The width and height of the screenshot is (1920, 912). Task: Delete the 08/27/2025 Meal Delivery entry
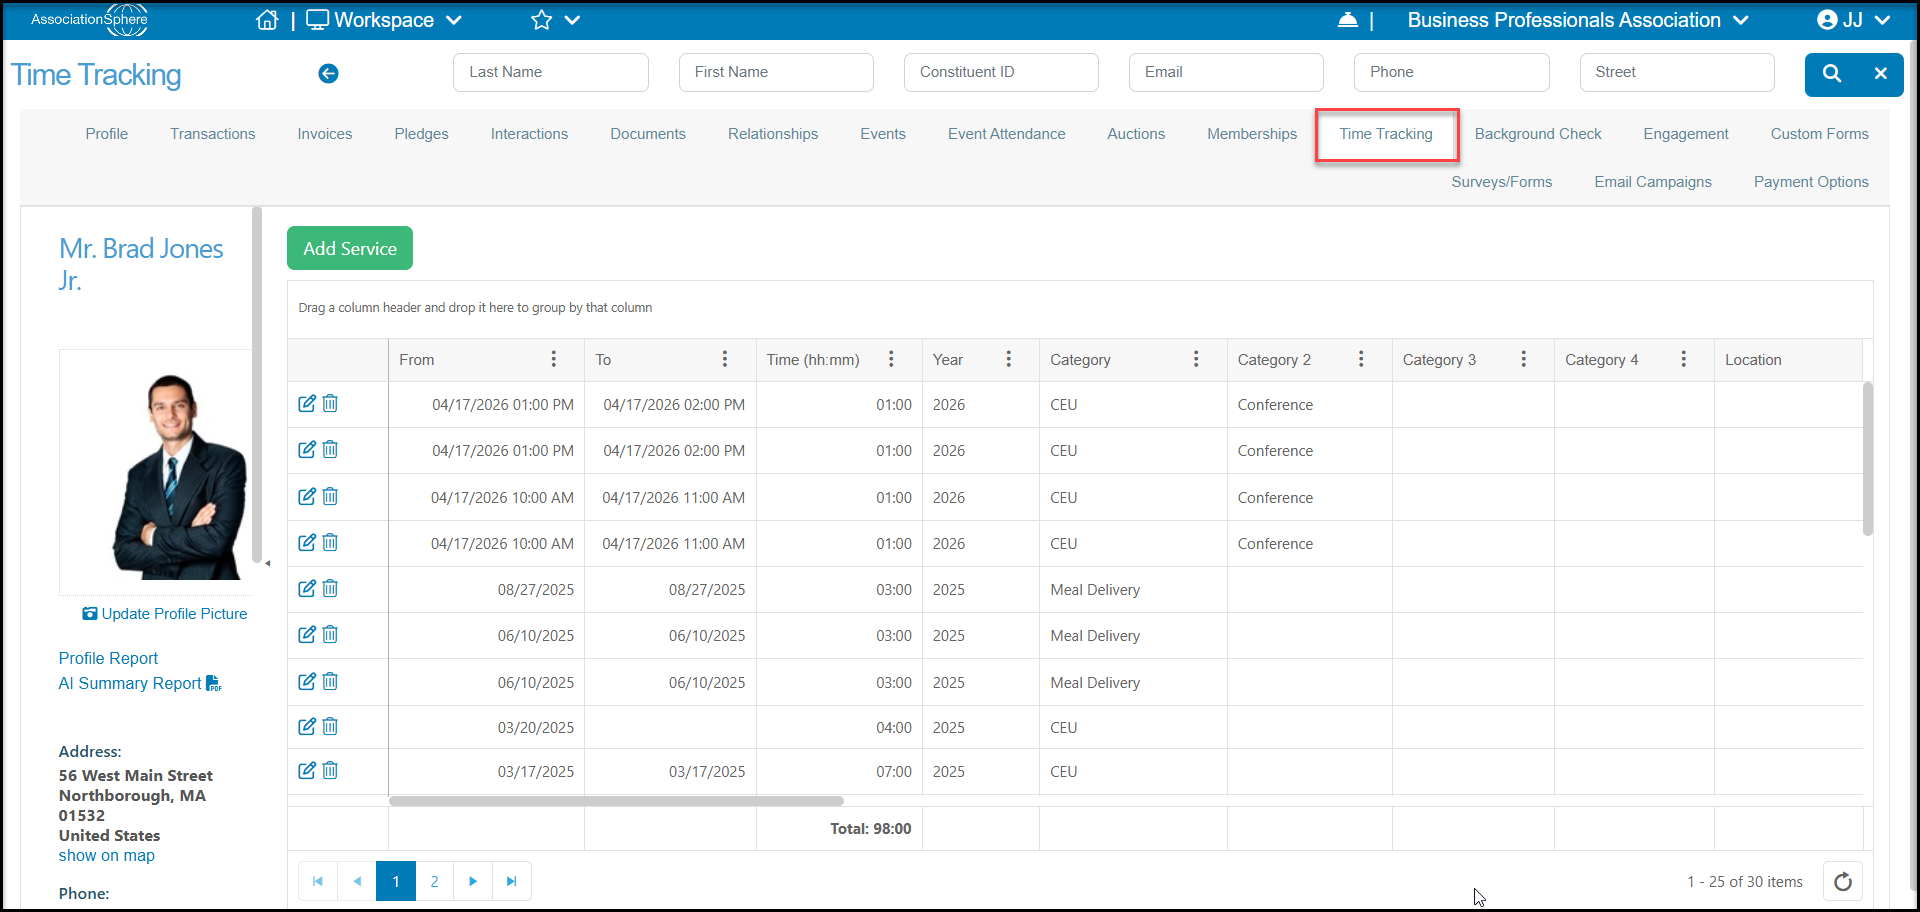point(330,589)
